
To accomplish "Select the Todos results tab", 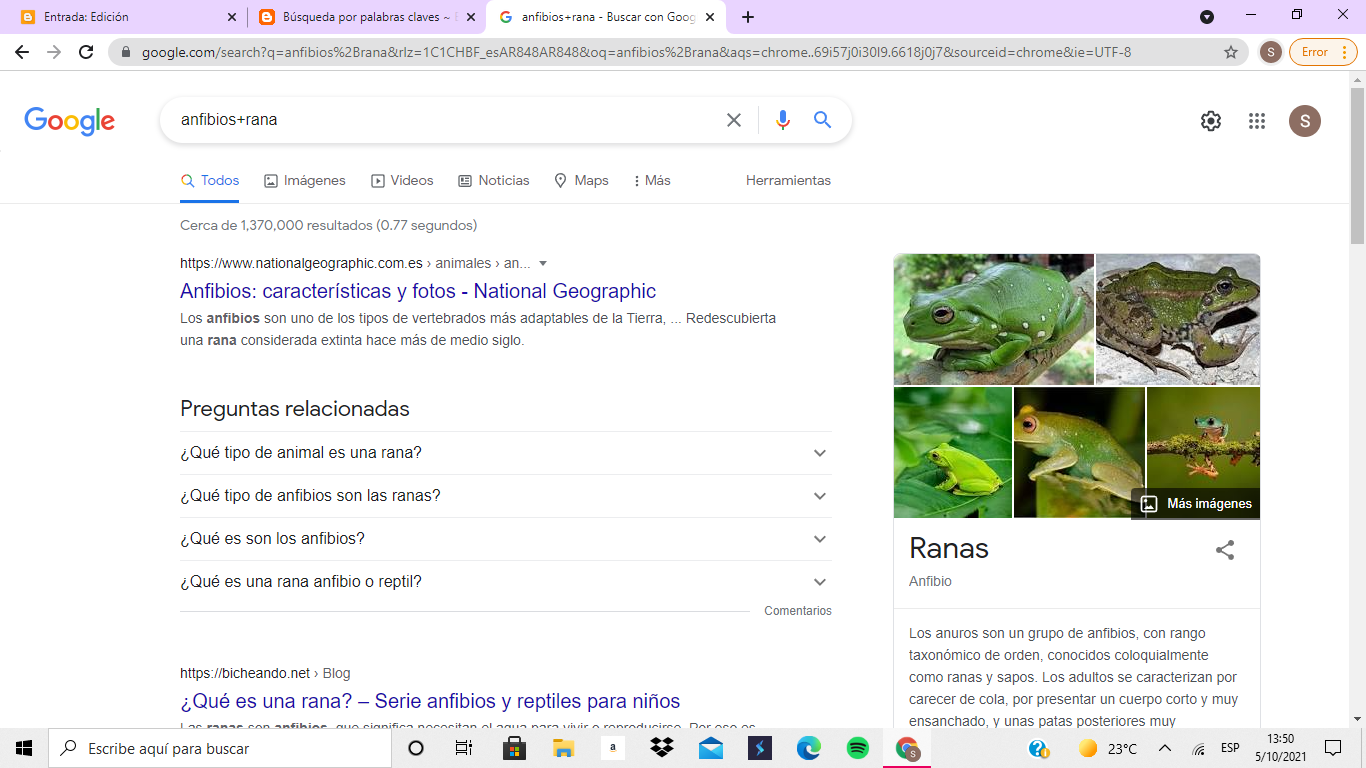I will click(210, 181).
